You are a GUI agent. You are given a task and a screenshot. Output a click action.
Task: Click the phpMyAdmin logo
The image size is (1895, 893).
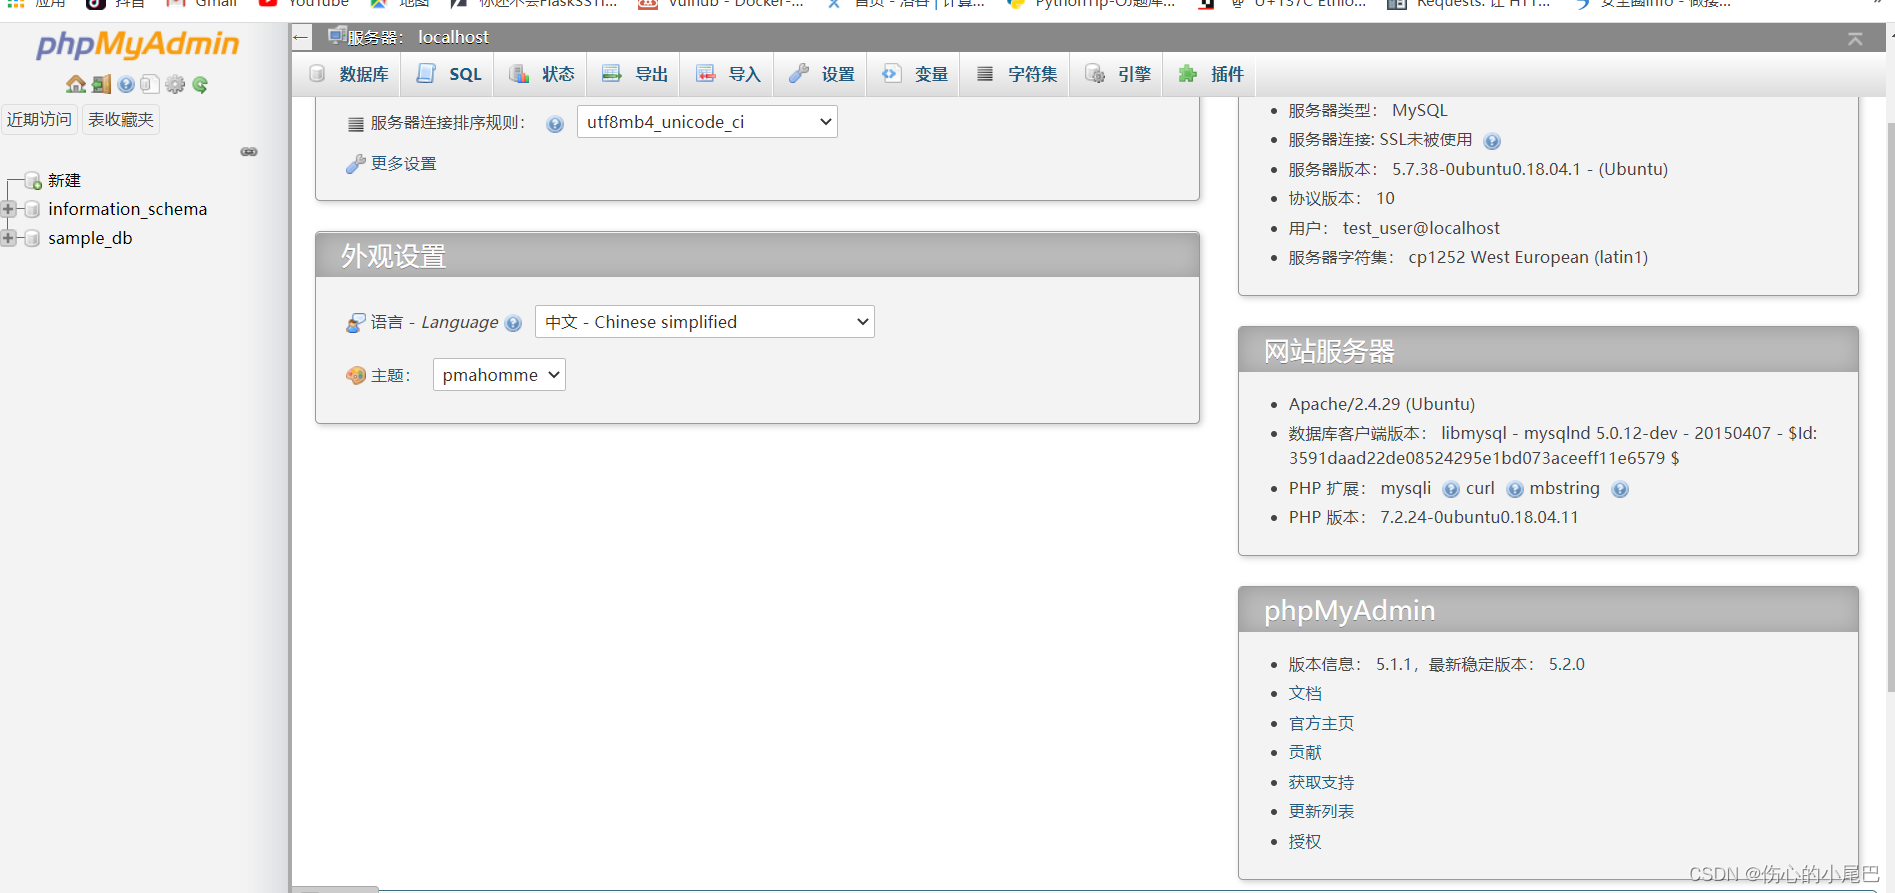tap(137, 44)
